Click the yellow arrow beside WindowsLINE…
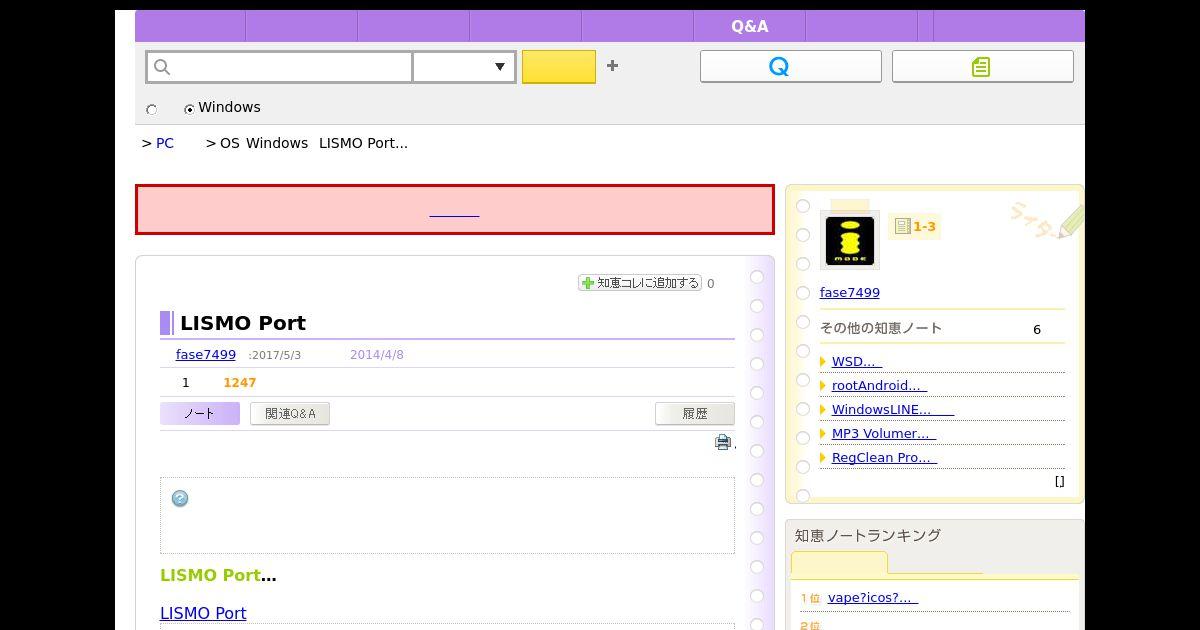This screenshot has width=1200, height=630. coord(823,410)
